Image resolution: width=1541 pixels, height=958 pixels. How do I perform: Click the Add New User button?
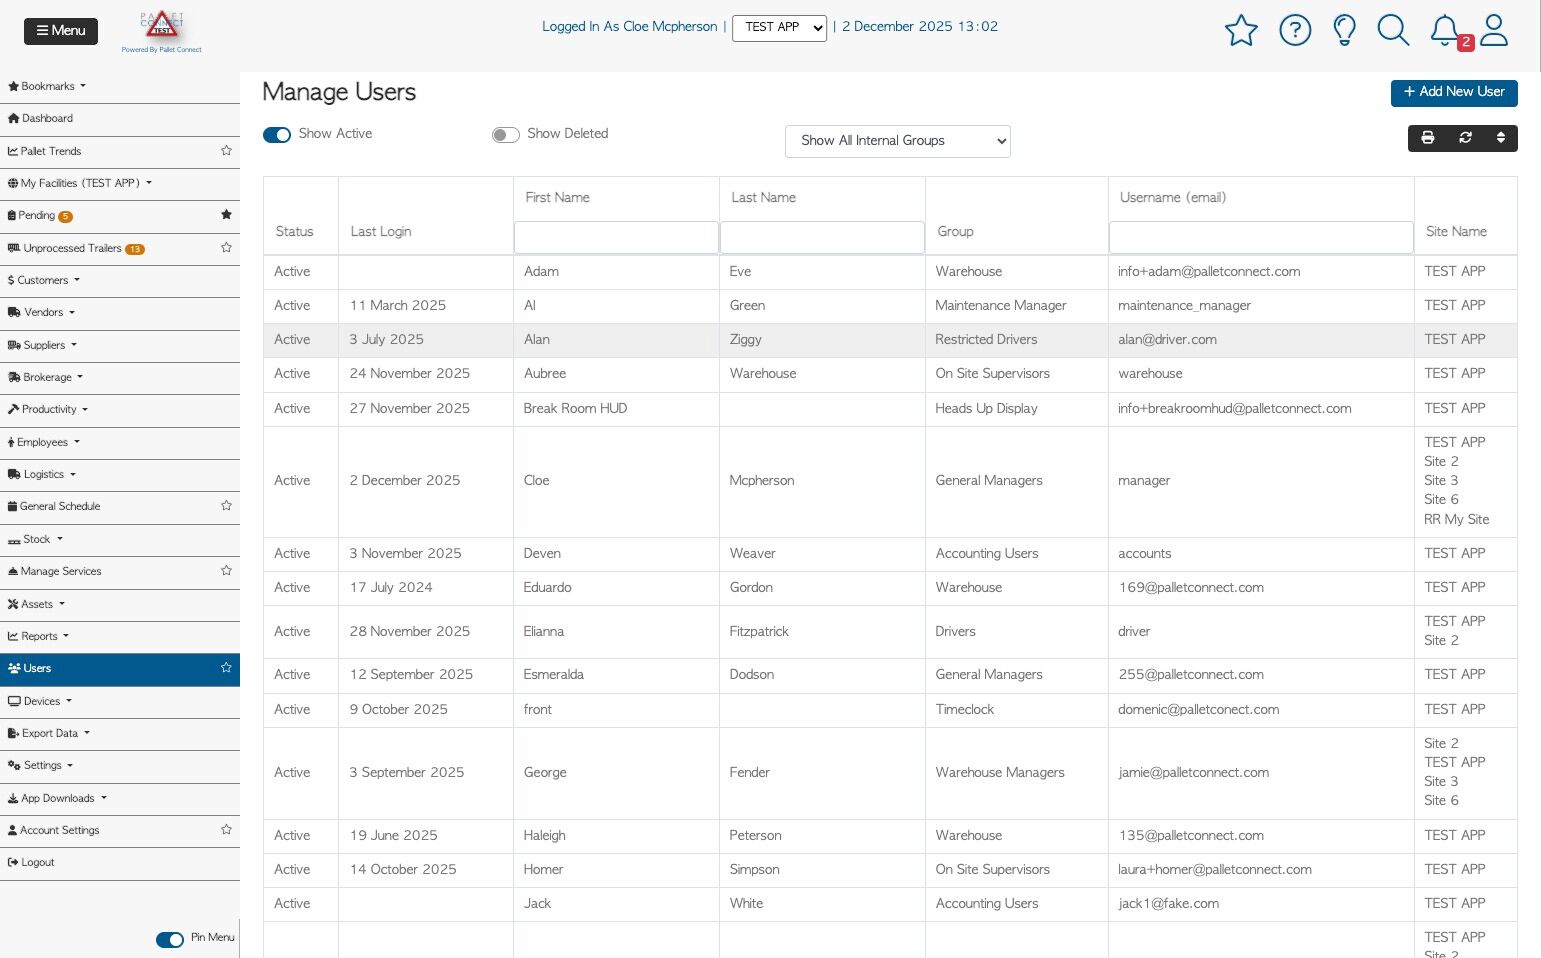coord(1454,92)
